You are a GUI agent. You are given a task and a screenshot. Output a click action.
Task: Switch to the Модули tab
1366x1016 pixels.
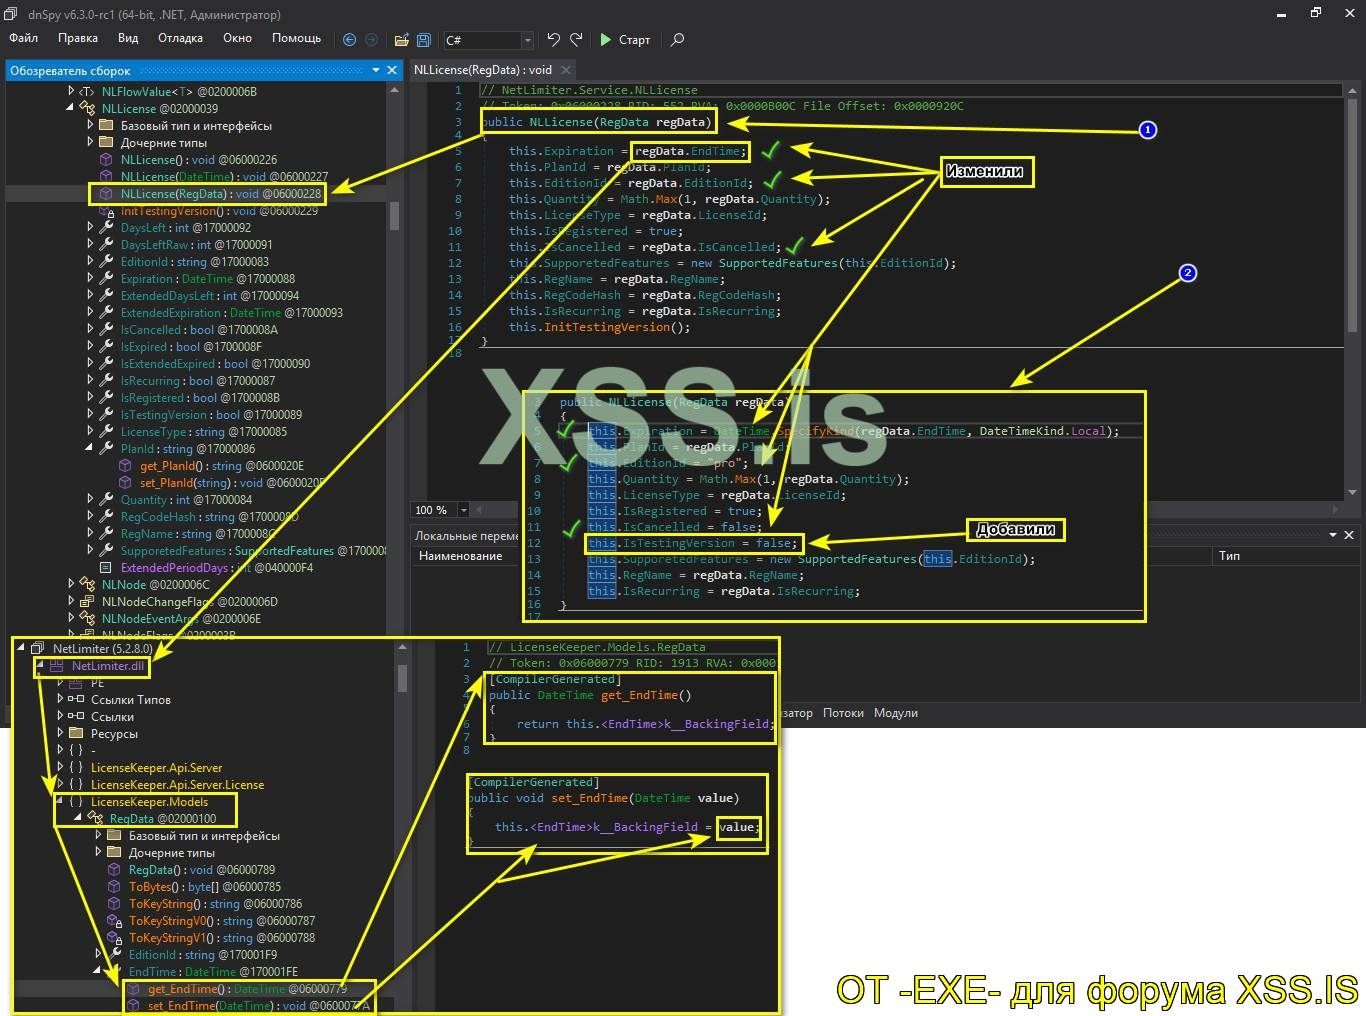896,713
